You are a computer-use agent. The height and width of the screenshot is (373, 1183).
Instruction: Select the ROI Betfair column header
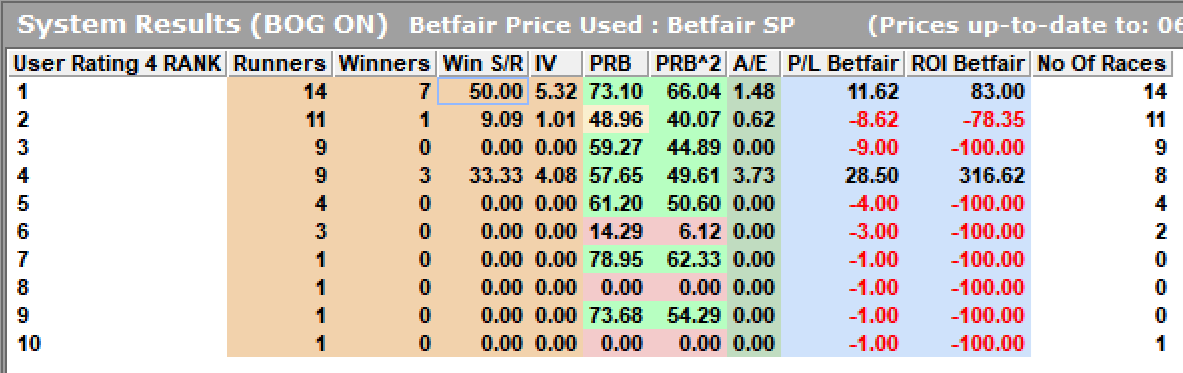click(x=967, y=64)
